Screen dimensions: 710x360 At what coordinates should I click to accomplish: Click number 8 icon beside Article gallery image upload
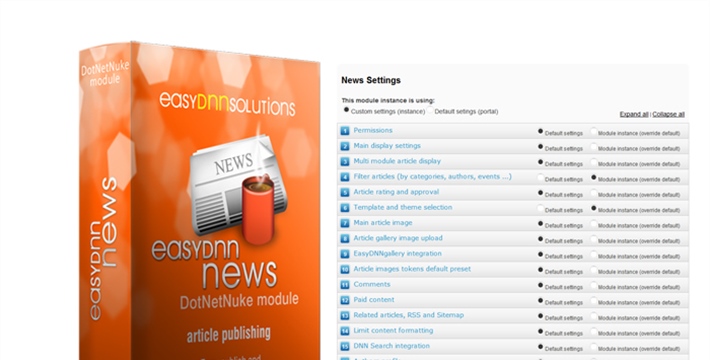345,239
